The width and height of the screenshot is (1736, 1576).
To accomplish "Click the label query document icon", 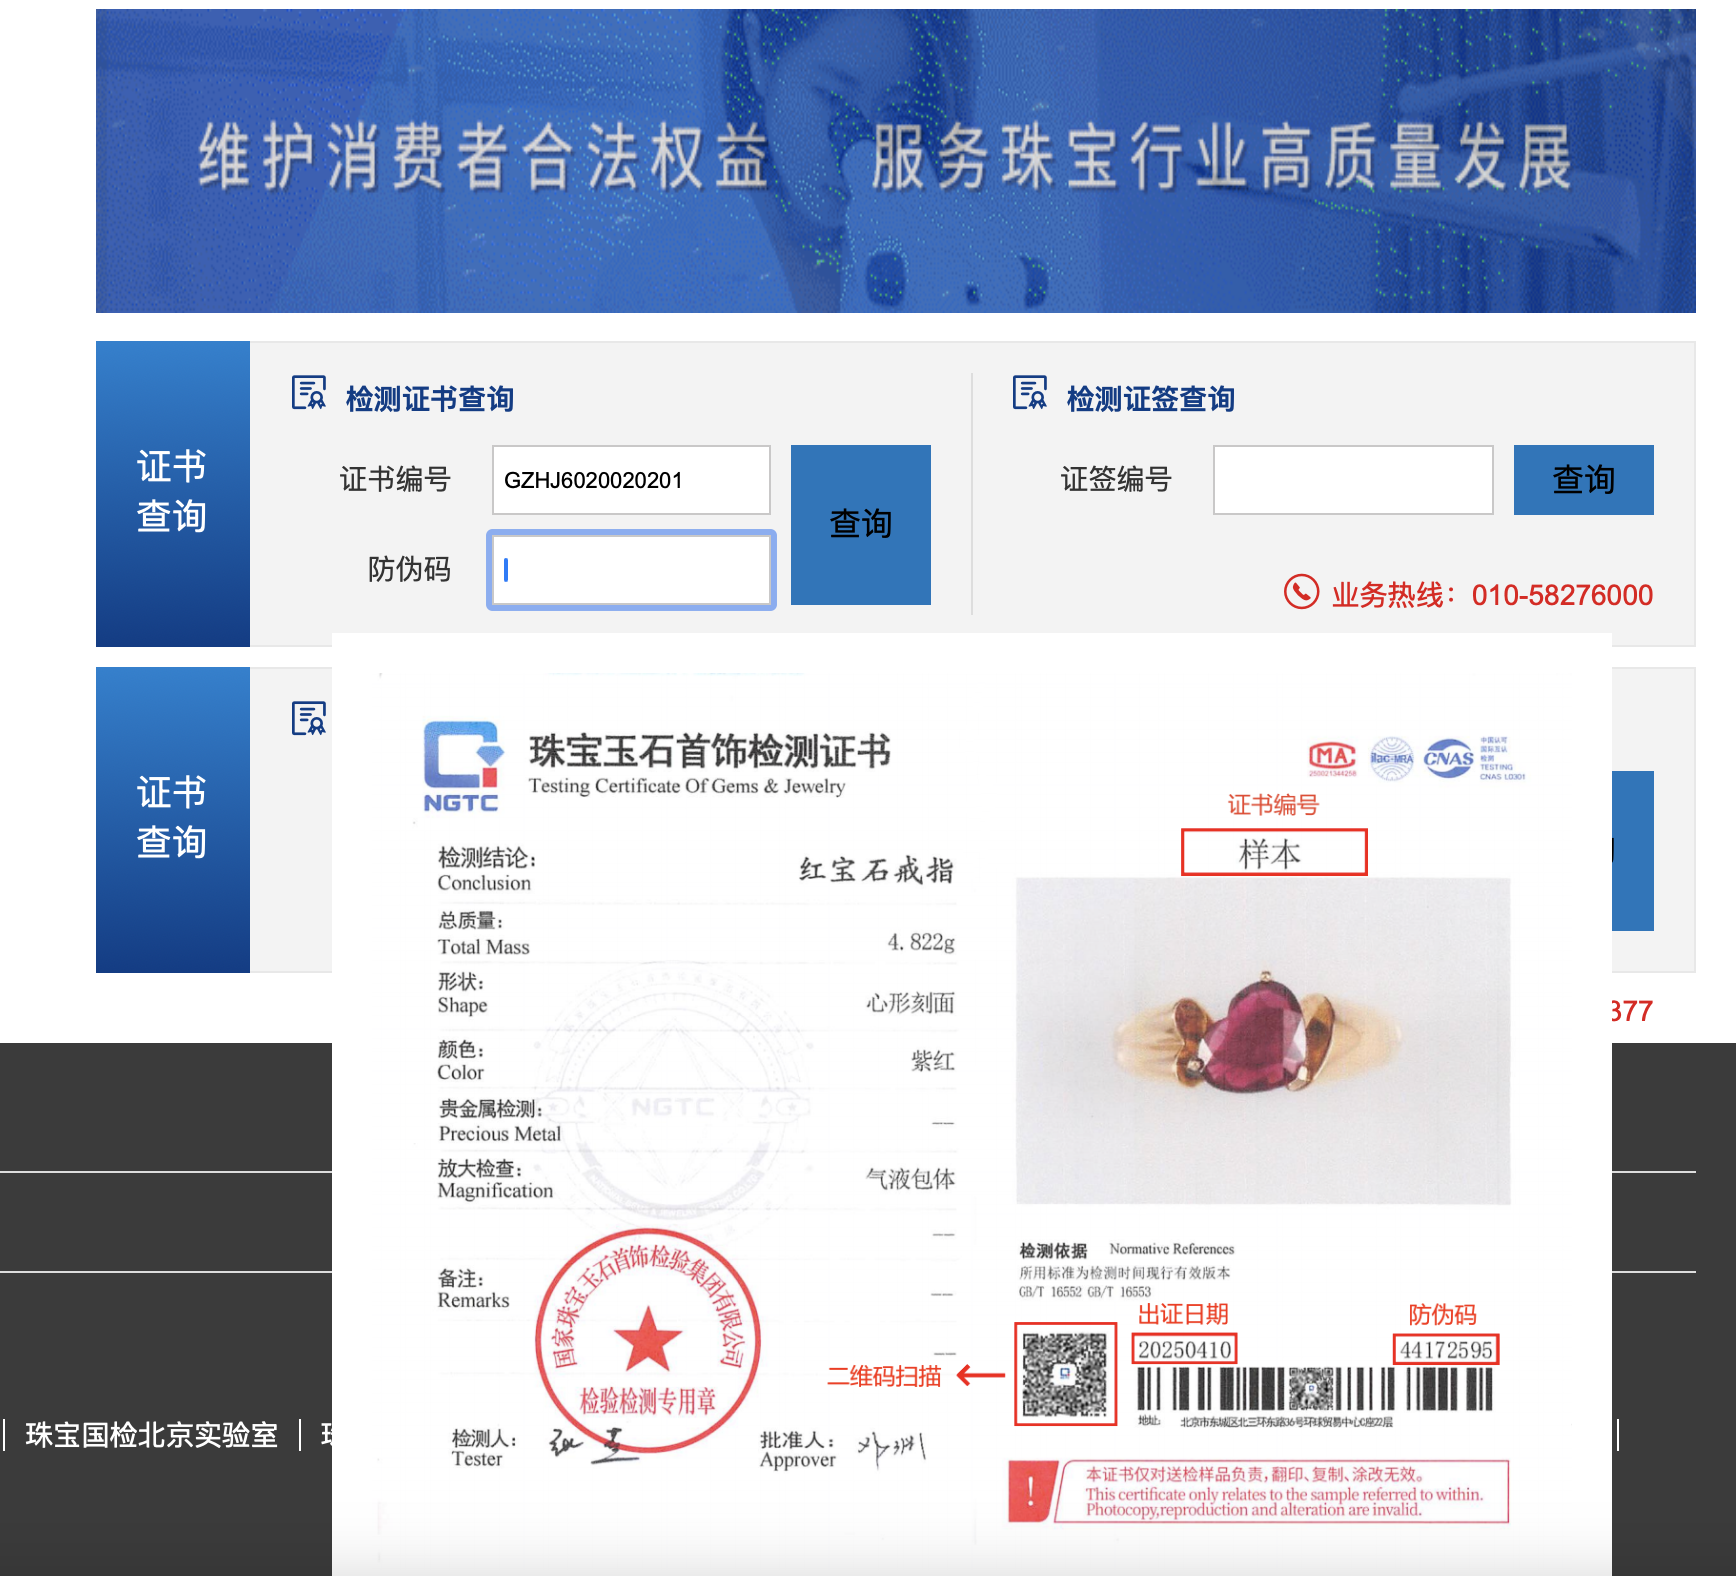I will (x=1029, y=393).
